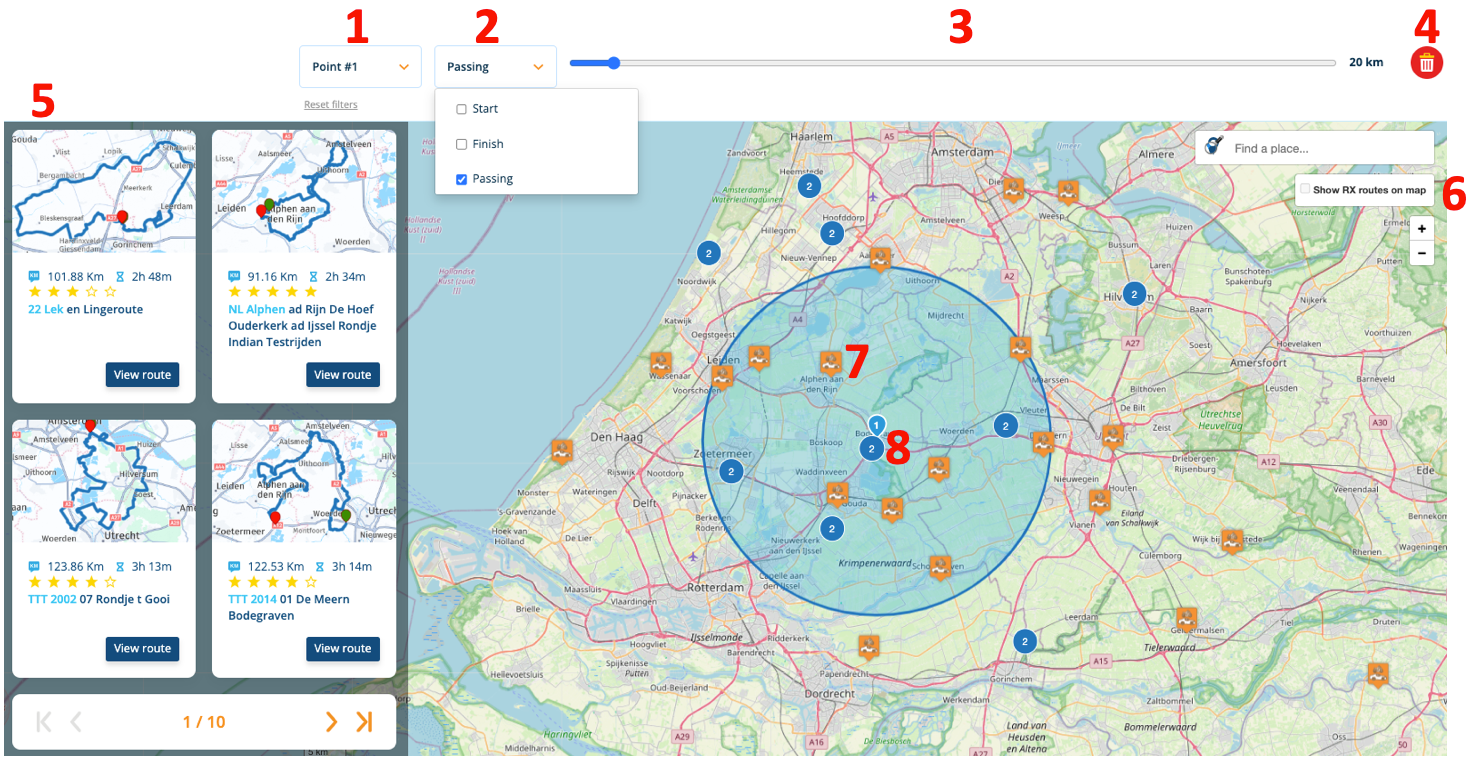The width and height of the screenshot is (1468, 763).
Task: Click the 2h 34m duration text
Action: click(345, 277)
